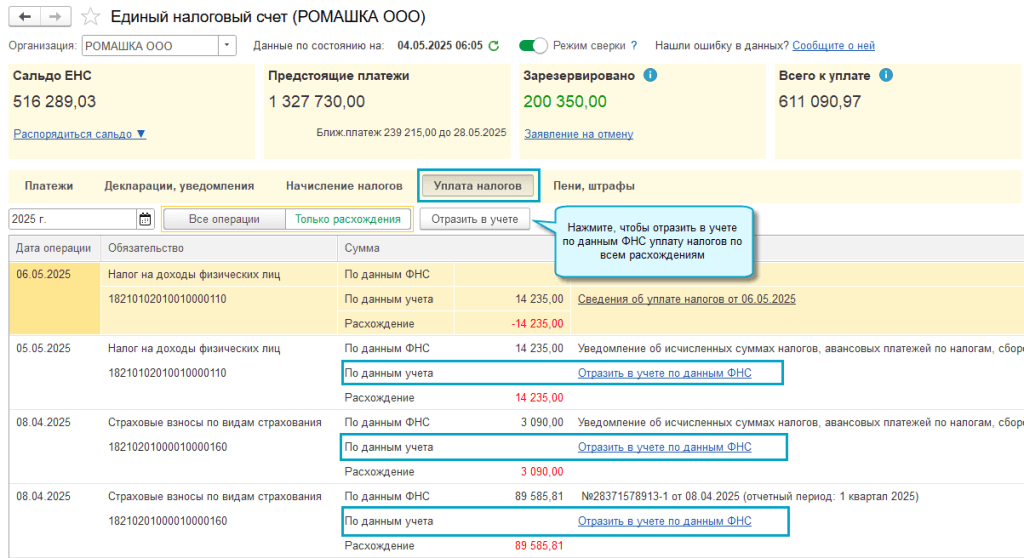This screenshot has width=1024, height=558.
Task: Toggle Режим сверки switch
Action: coord(534,46)
